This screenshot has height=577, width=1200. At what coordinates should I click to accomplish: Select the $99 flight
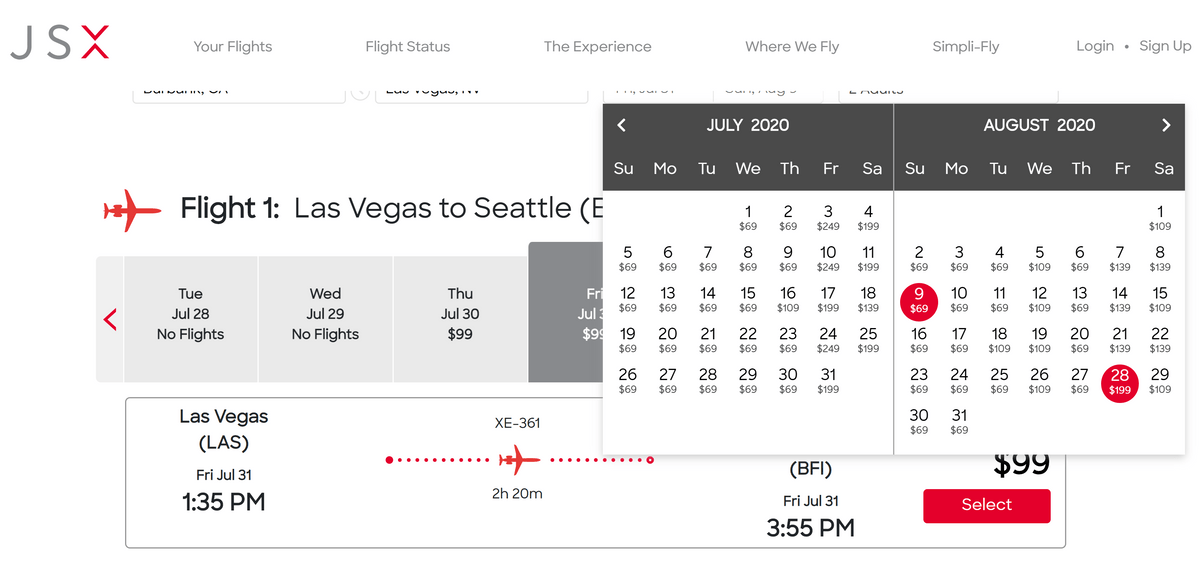pyautogui.click(x=987, y=505)
